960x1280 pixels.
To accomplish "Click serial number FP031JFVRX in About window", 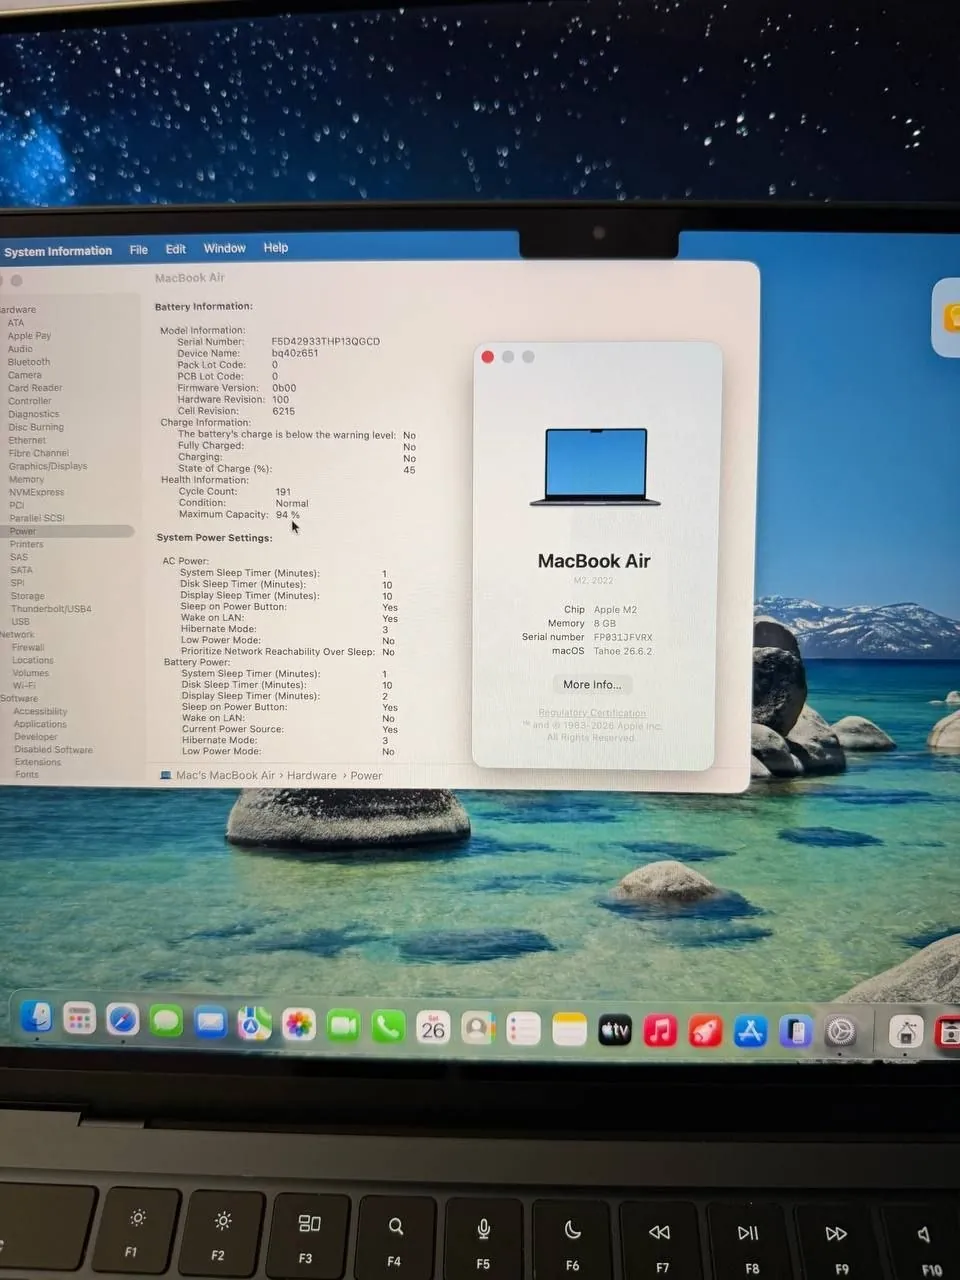I will pos(623,637).
